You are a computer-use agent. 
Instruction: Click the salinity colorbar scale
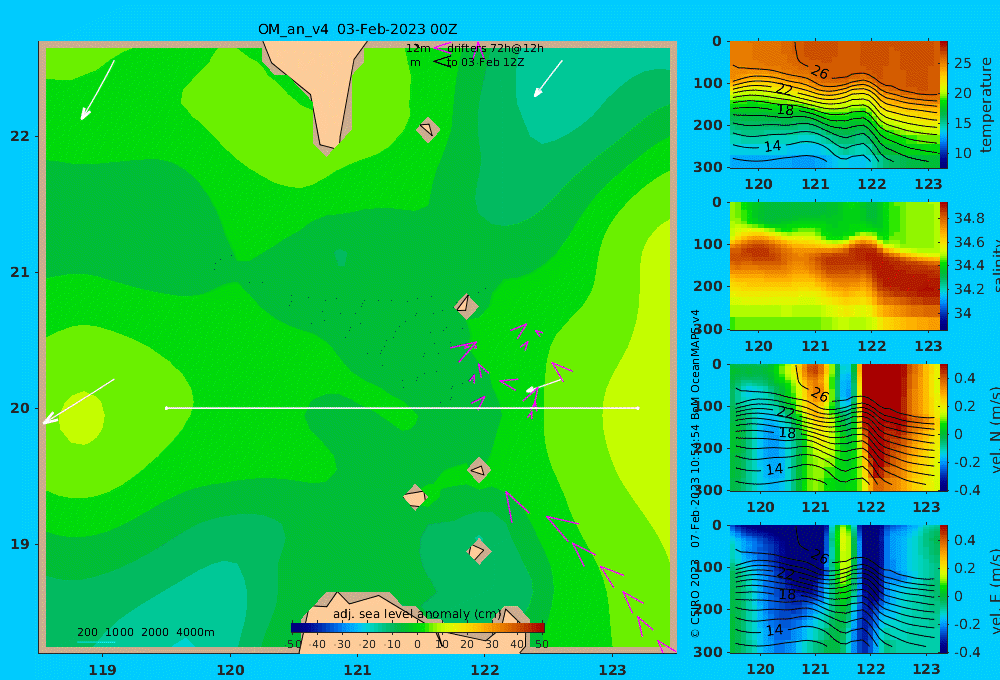point(944,266)
